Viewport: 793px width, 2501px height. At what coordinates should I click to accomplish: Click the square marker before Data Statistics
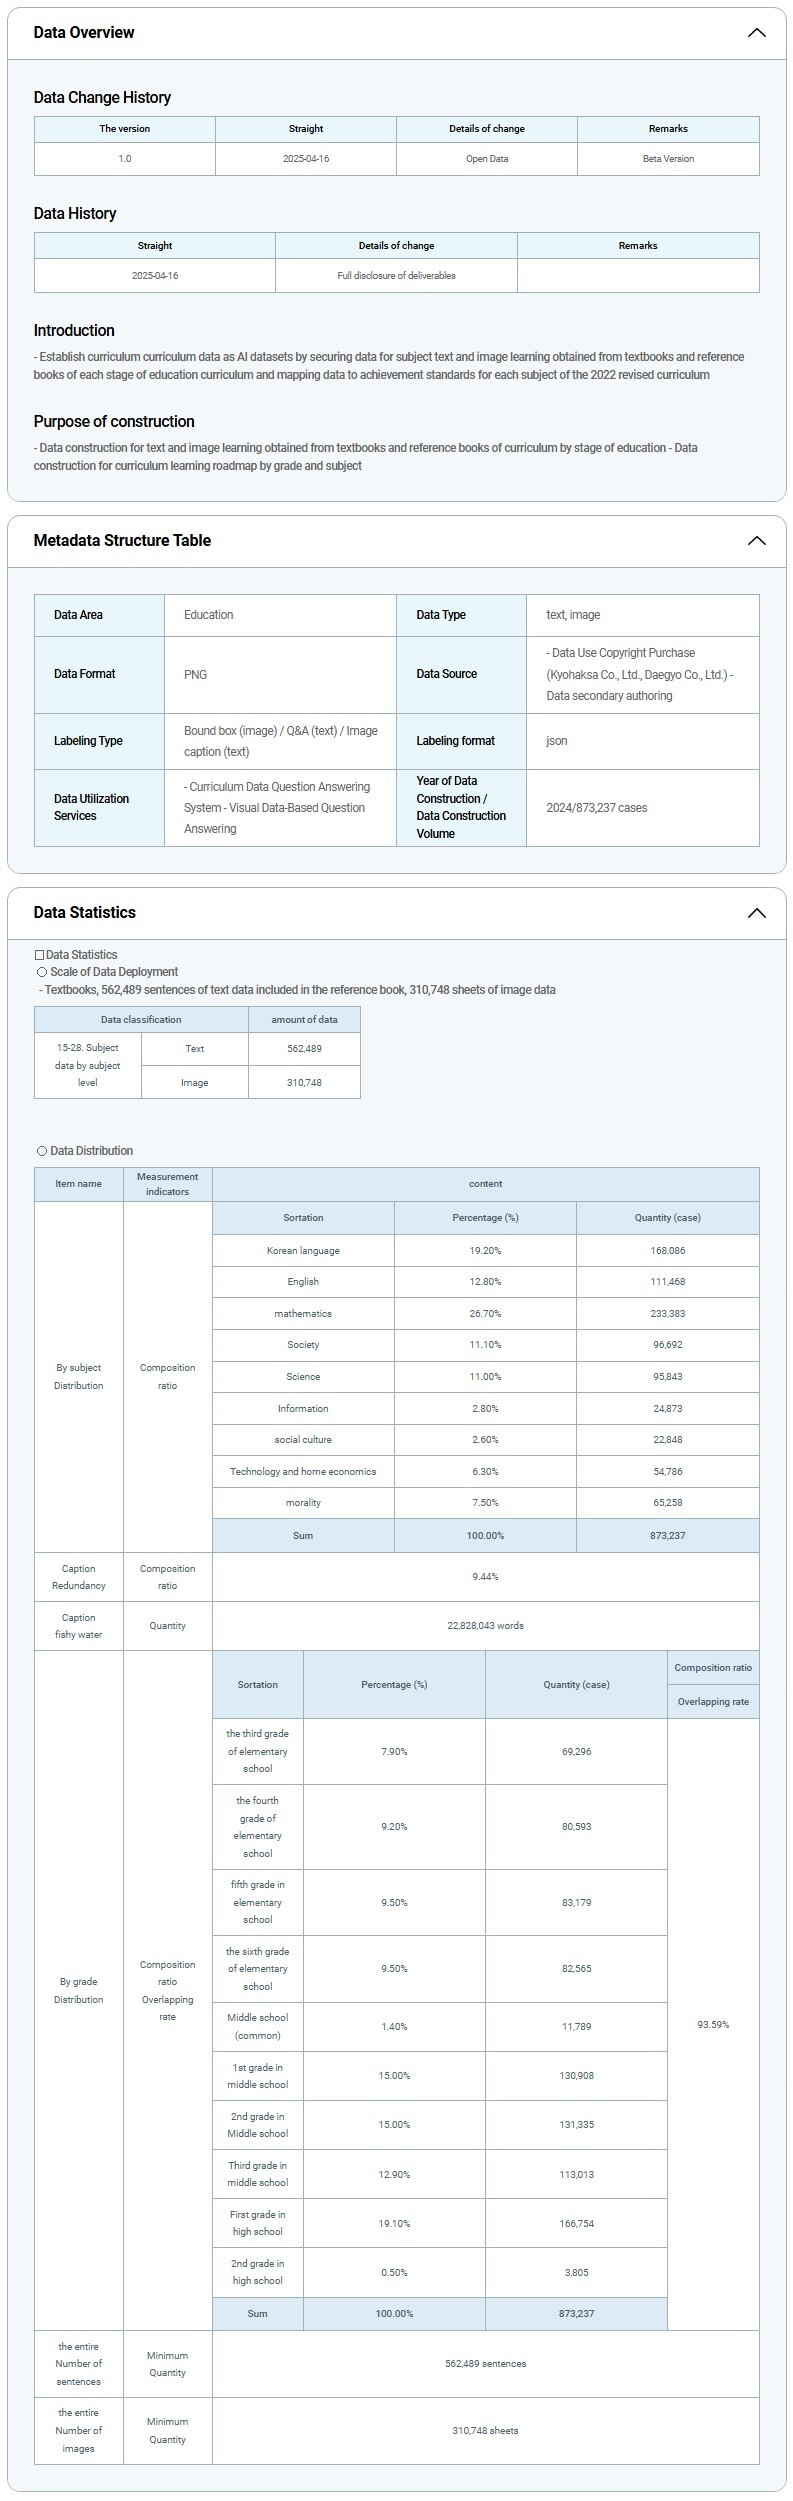click(x=40, y=955)
